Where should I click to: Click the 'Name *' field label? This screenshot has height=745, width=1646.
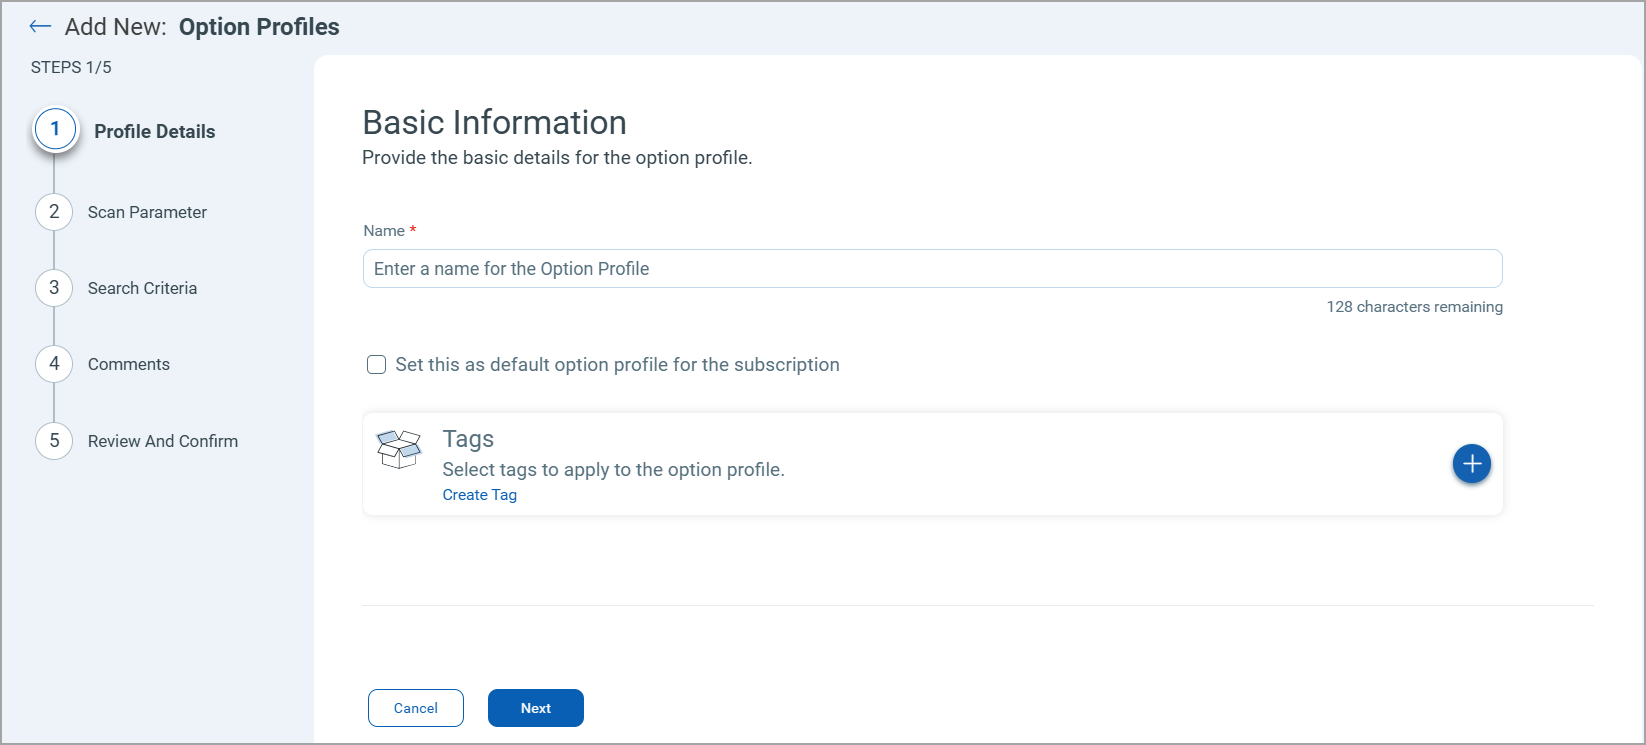point(390,231)
